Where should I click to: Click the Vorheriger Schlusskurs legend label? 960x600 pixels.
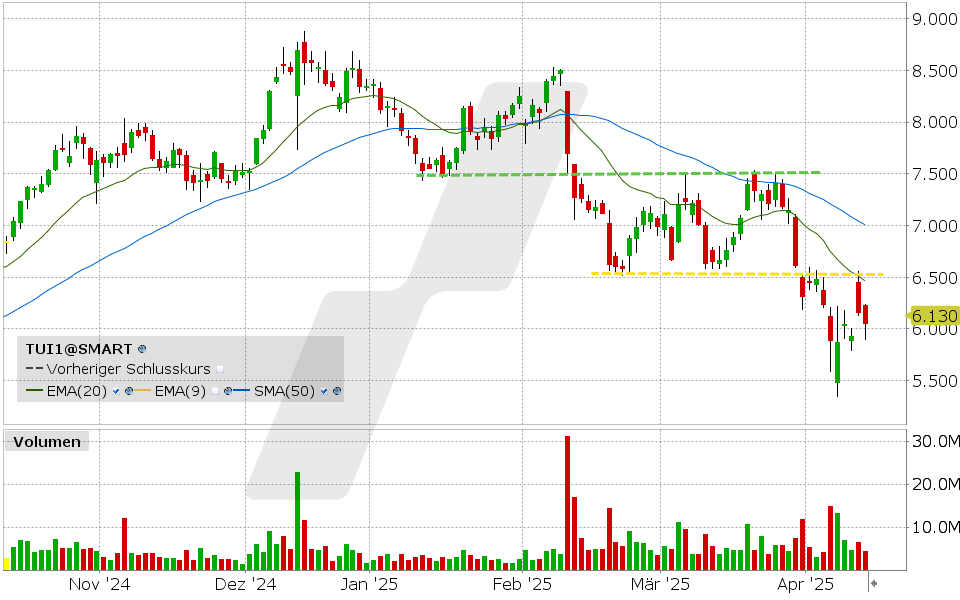coord(129,369)
